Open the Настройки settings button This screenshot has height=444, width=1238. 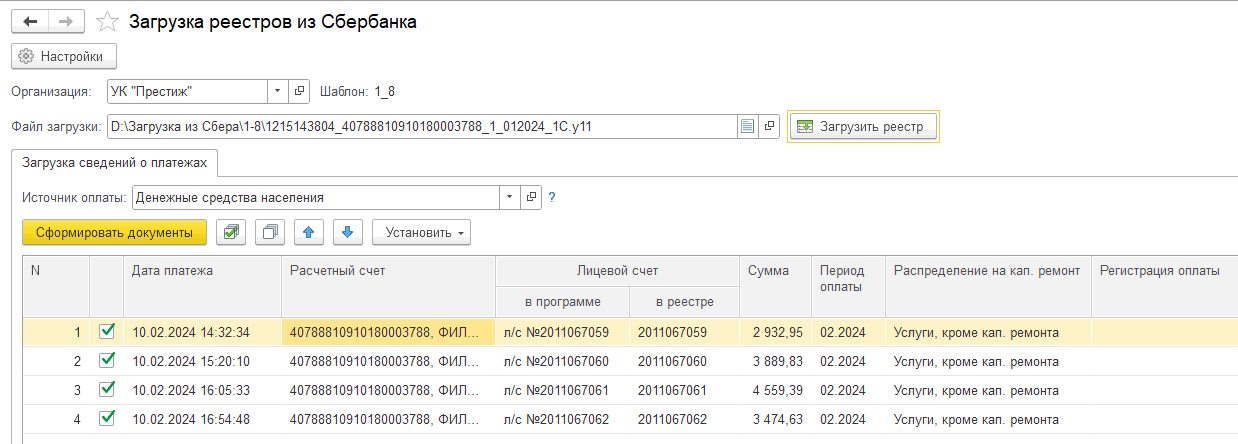[x=64, y=56]
